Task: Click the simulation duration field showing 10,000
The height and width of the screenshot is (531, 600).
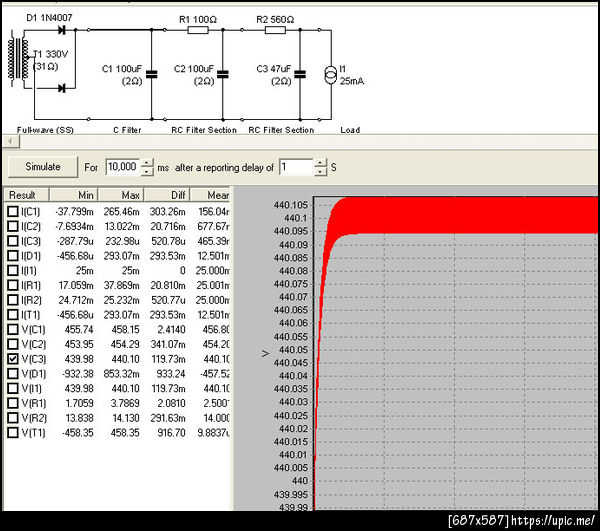Action: (122, 167)
